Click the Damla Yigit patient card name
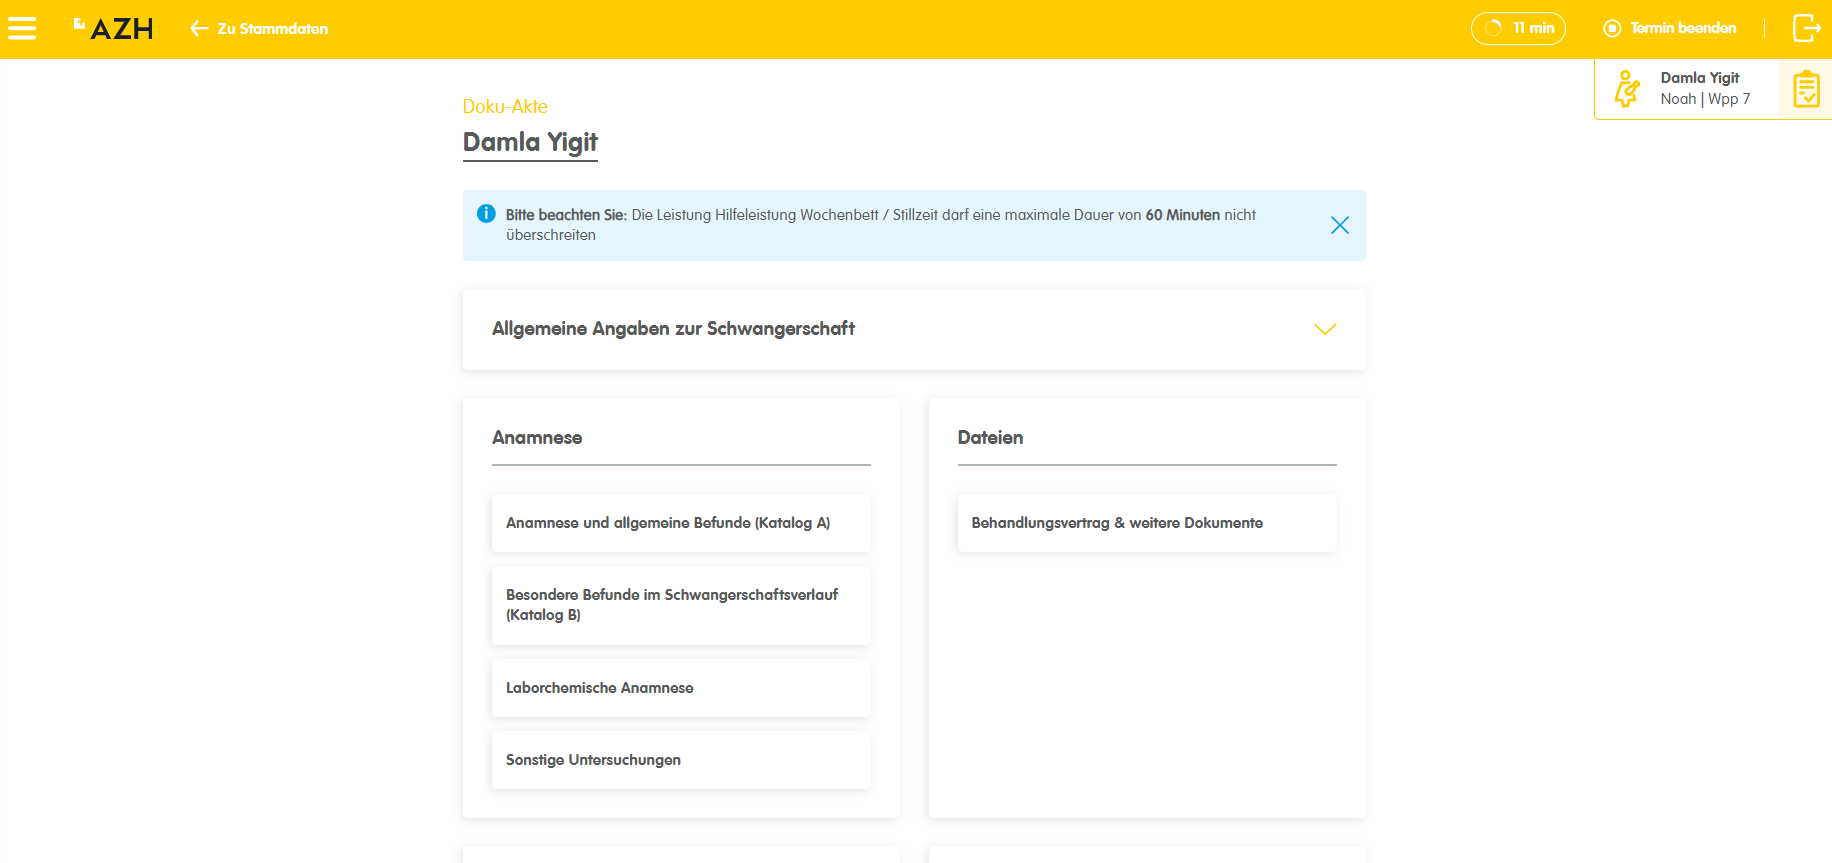This screenshot has height=863, width=1832. [1699, 78]
